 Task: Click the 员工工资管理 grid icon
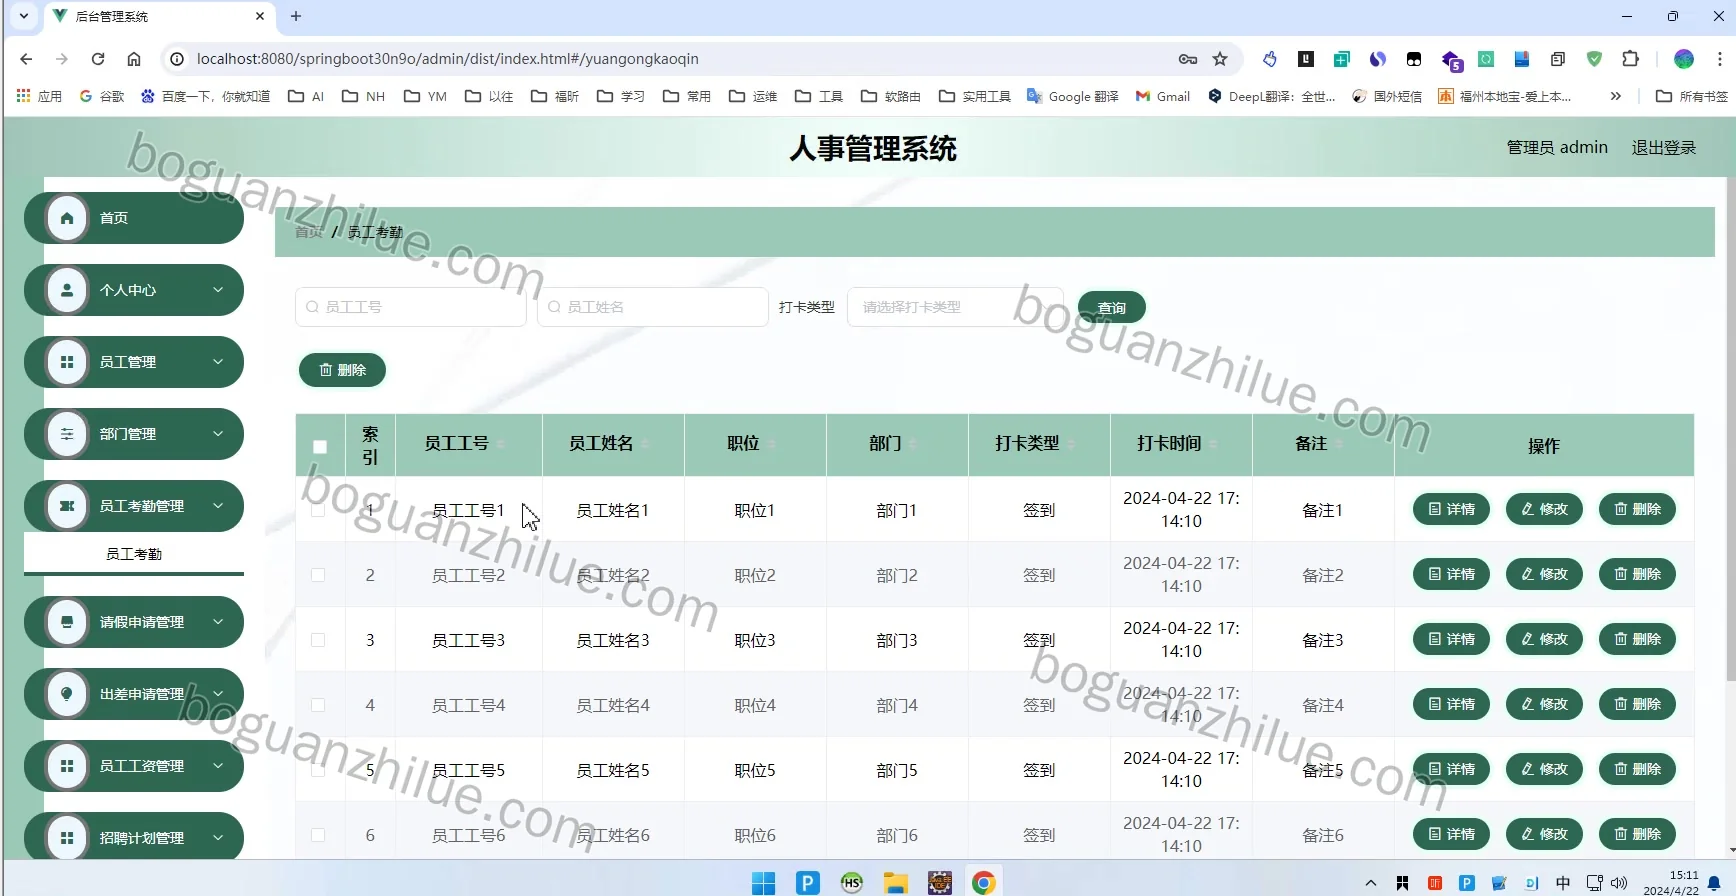coord(67,766)
